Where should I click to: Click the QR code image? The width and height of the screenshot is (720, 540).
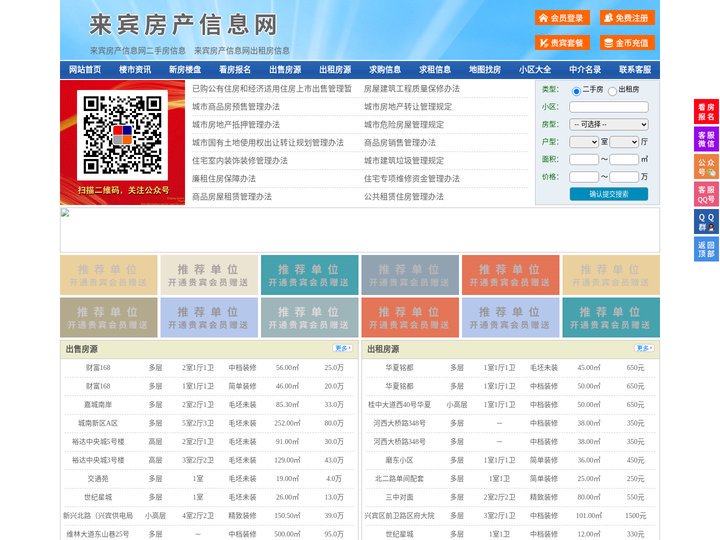[x=123, y=135]
